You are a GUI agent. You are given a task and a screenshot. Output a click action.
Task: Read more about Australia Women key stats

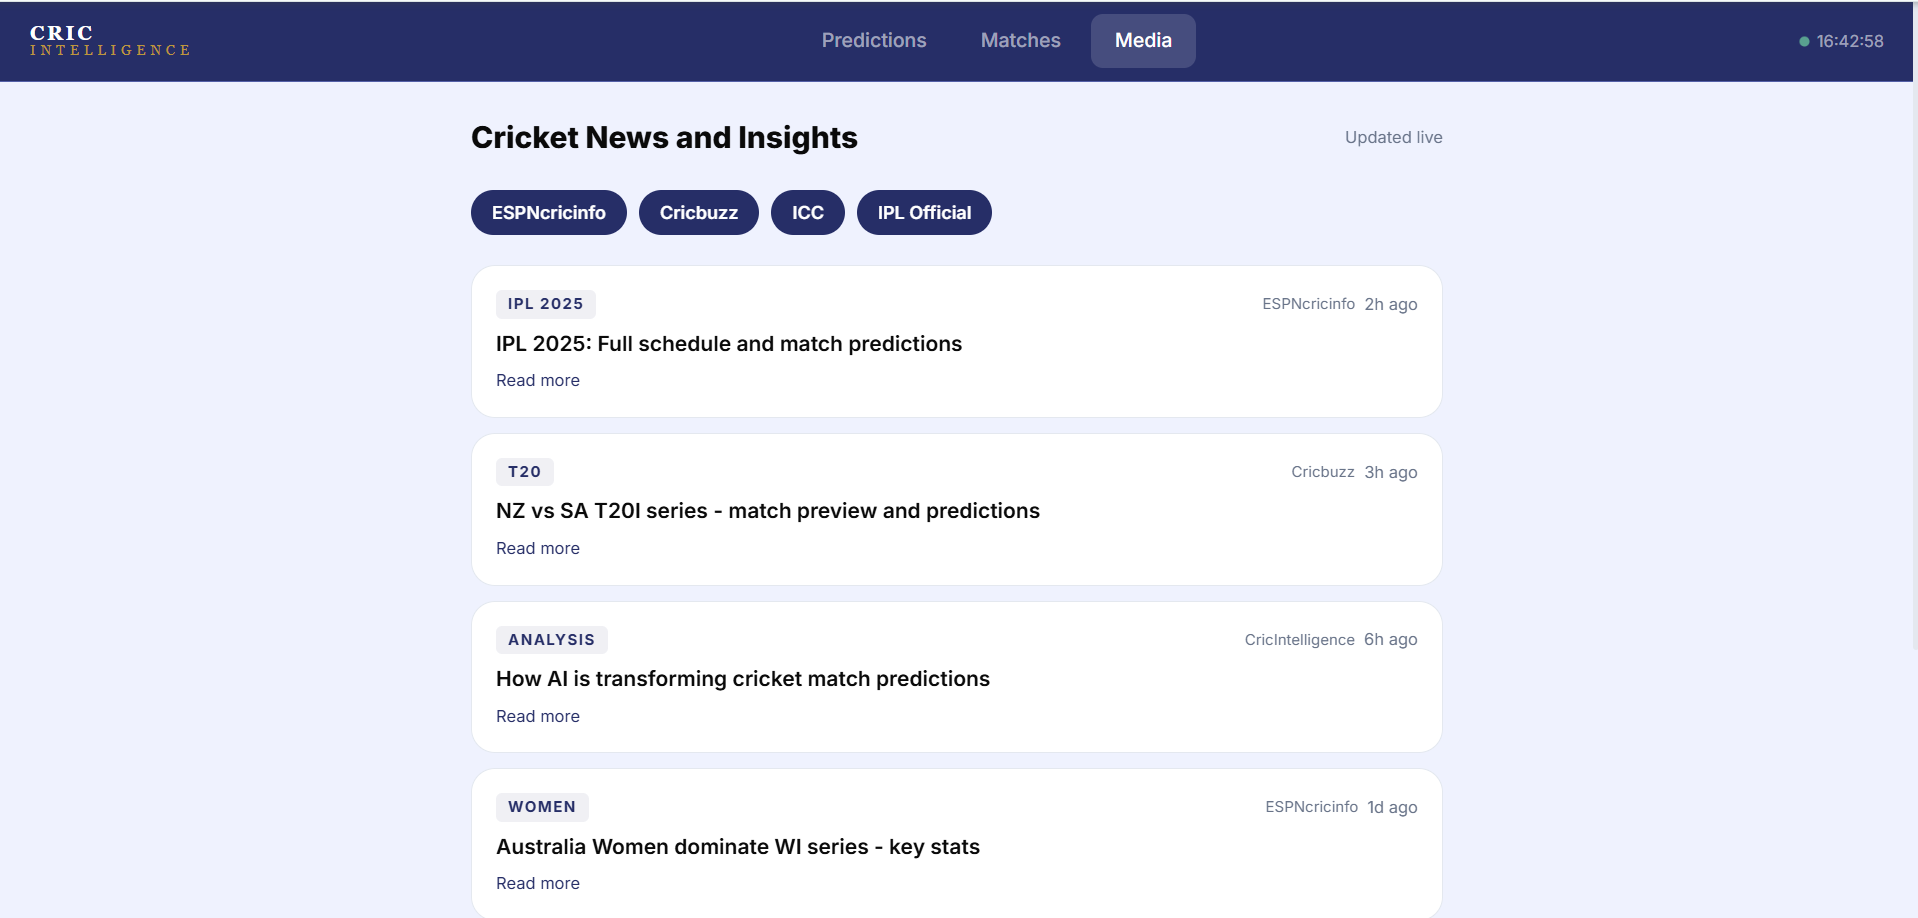[x=537, y=883]
